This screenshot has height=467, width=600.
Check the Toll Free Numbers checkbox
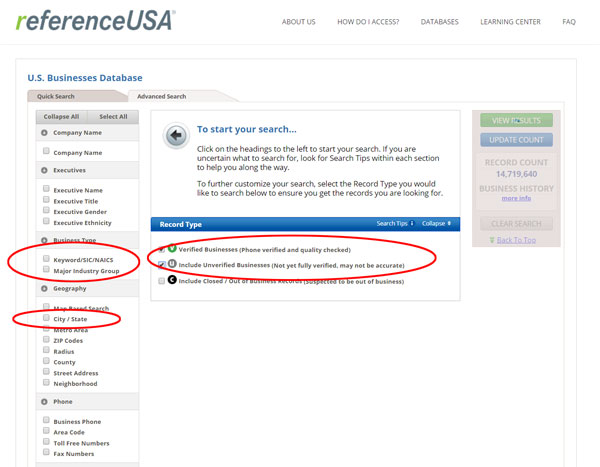pyautogui.click(x=46, y=441)
